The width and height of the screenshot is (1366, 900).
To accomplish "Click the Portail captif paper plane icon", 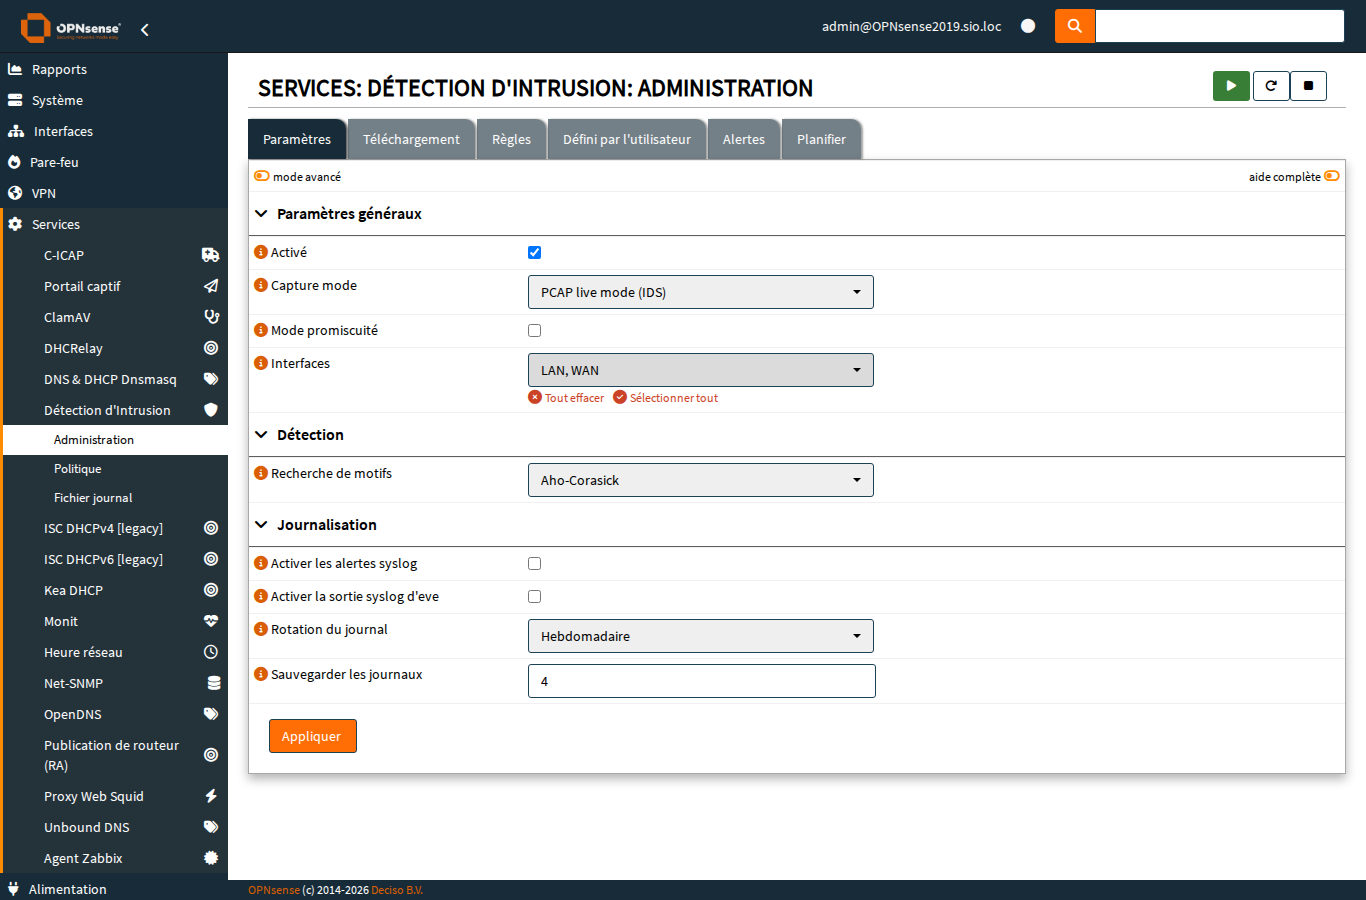I will [x=211, y=286].
